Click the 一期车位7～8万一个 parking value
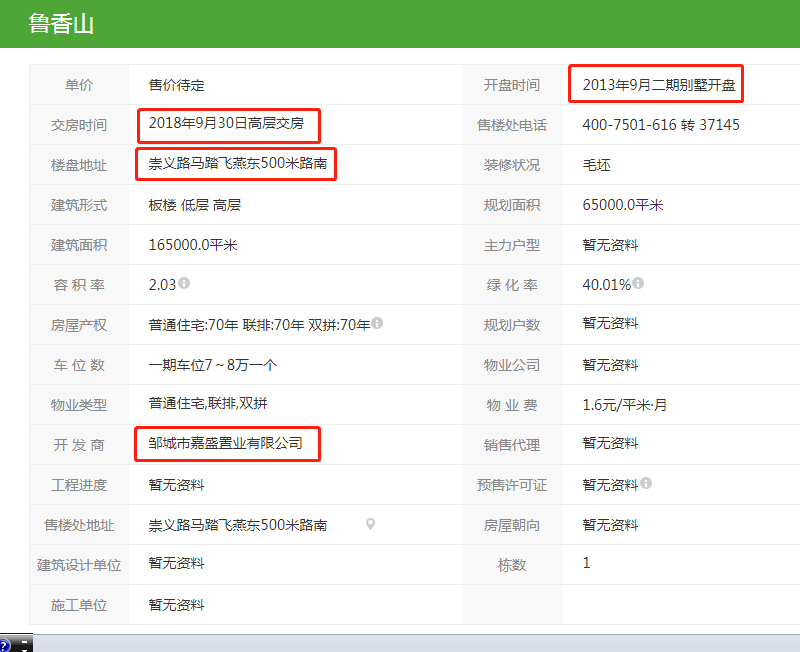Screen dimensions: 800x652 pyautogui.click(x=213, y=365)
